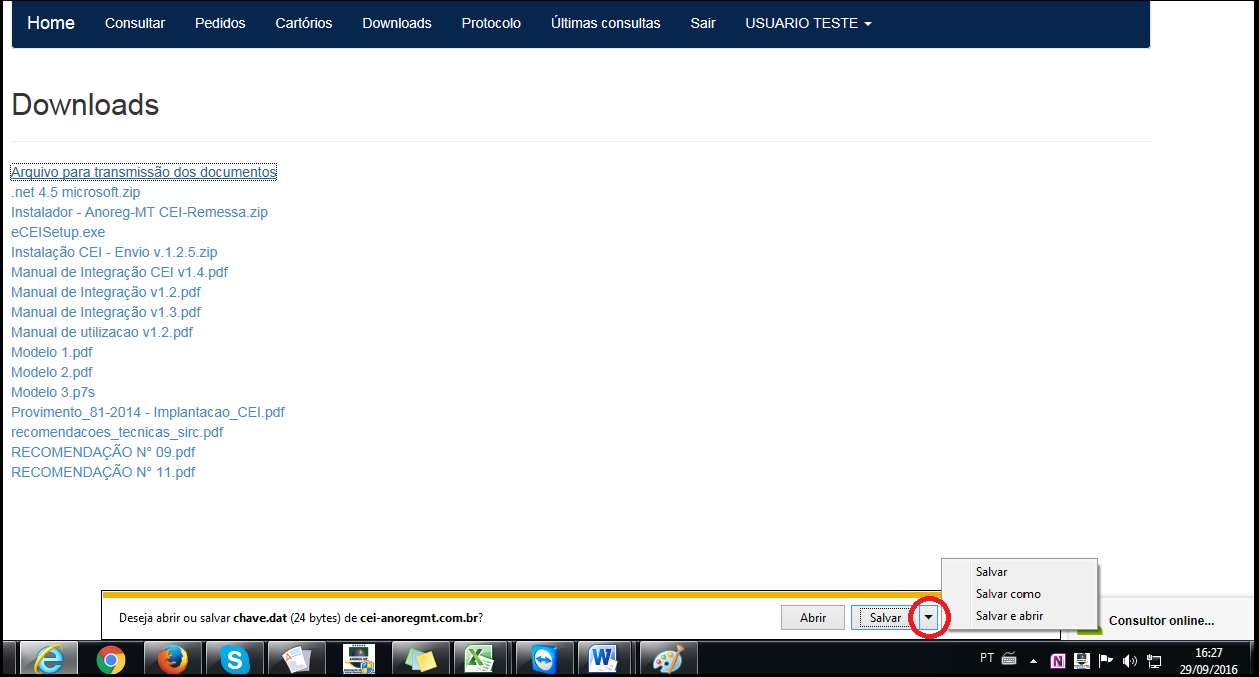Open Modelo 2.pdf link
1259x677 pixels.
52,372
